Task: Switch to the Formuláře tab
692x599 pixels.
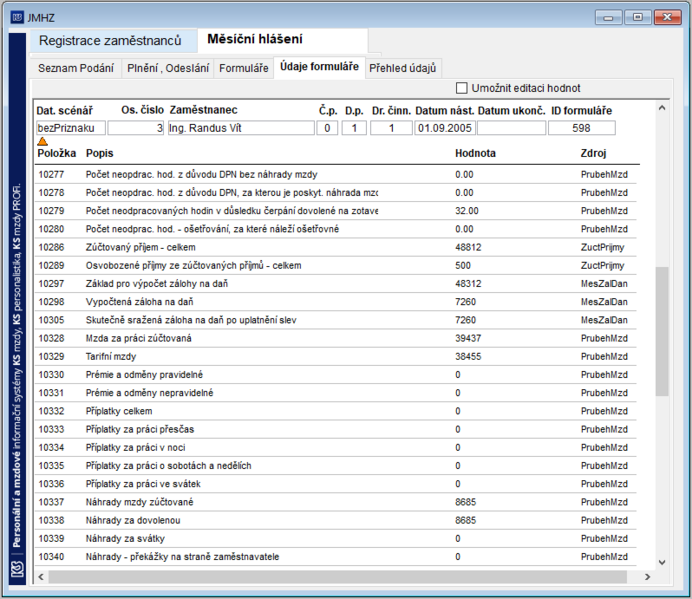Action: (244, 68)
